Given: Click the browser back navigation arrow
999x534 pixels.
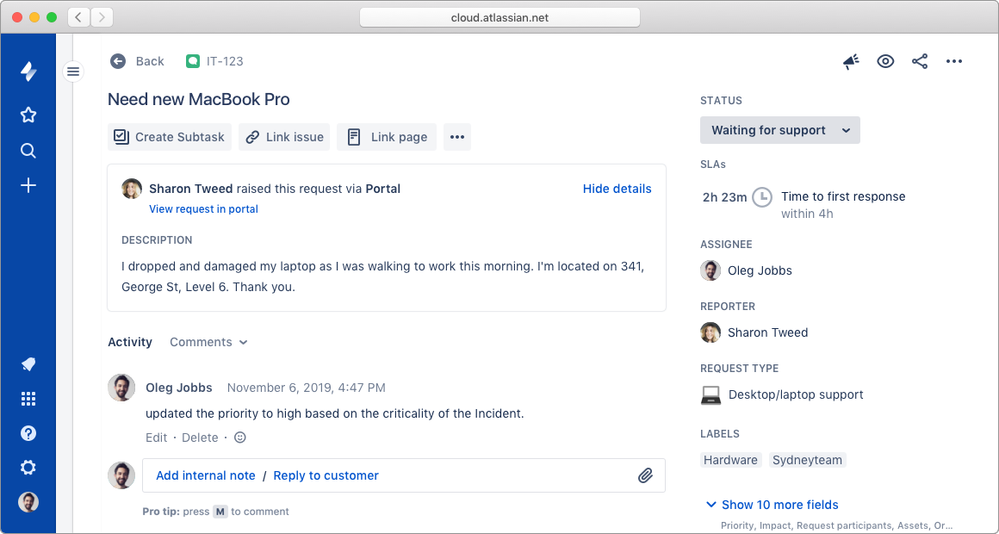Looking at the screenshot, I should 78,17.
